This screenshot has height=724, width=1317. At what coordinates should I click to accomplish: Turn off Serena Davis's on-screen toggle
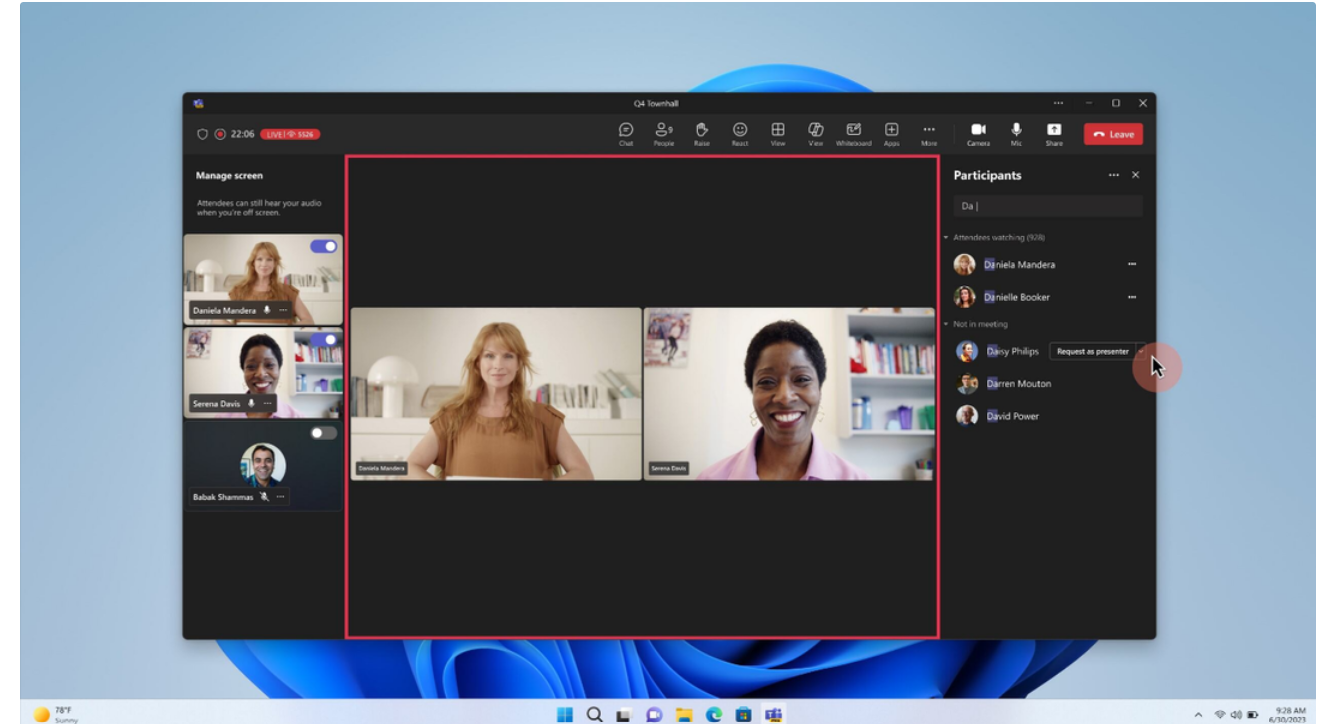coord(323,339)
